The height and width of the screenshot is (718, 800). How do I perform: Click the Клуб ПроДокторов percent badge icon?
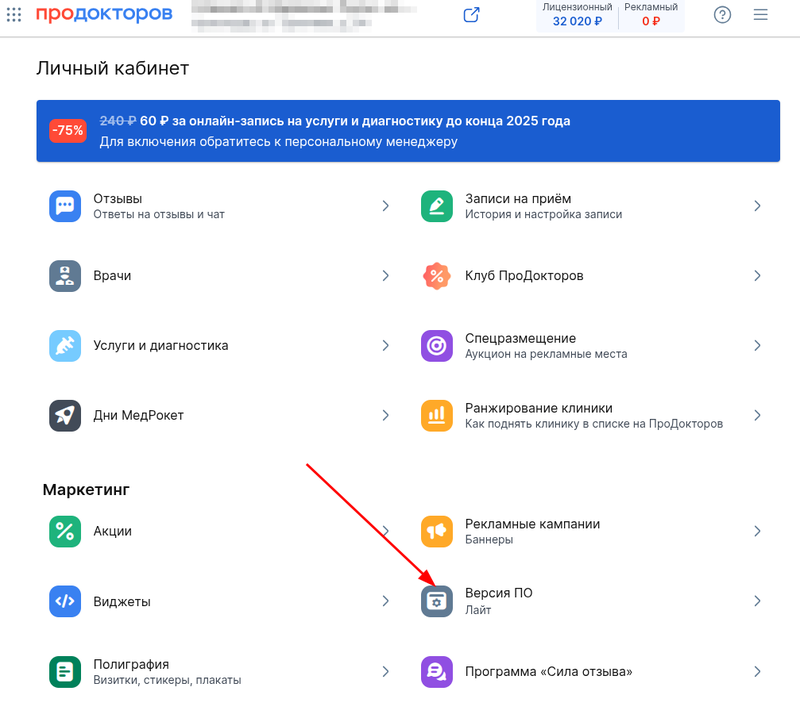(437, 276)
